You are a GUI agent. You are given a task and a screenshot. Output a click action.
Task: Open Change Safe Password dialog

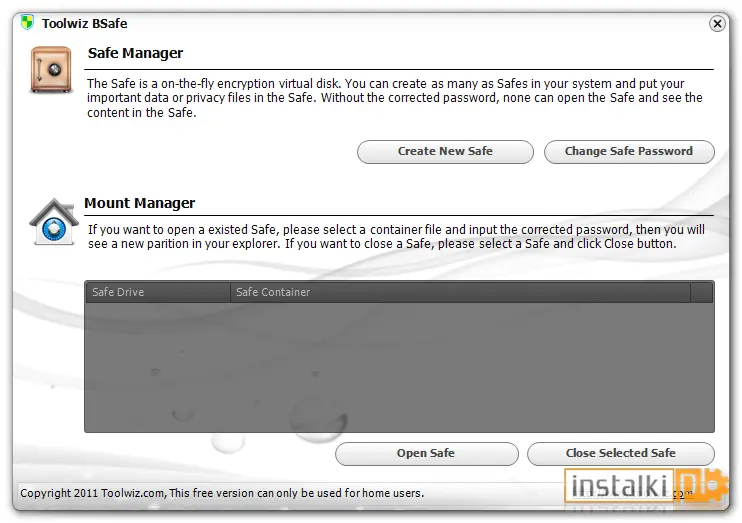point(629,151)
